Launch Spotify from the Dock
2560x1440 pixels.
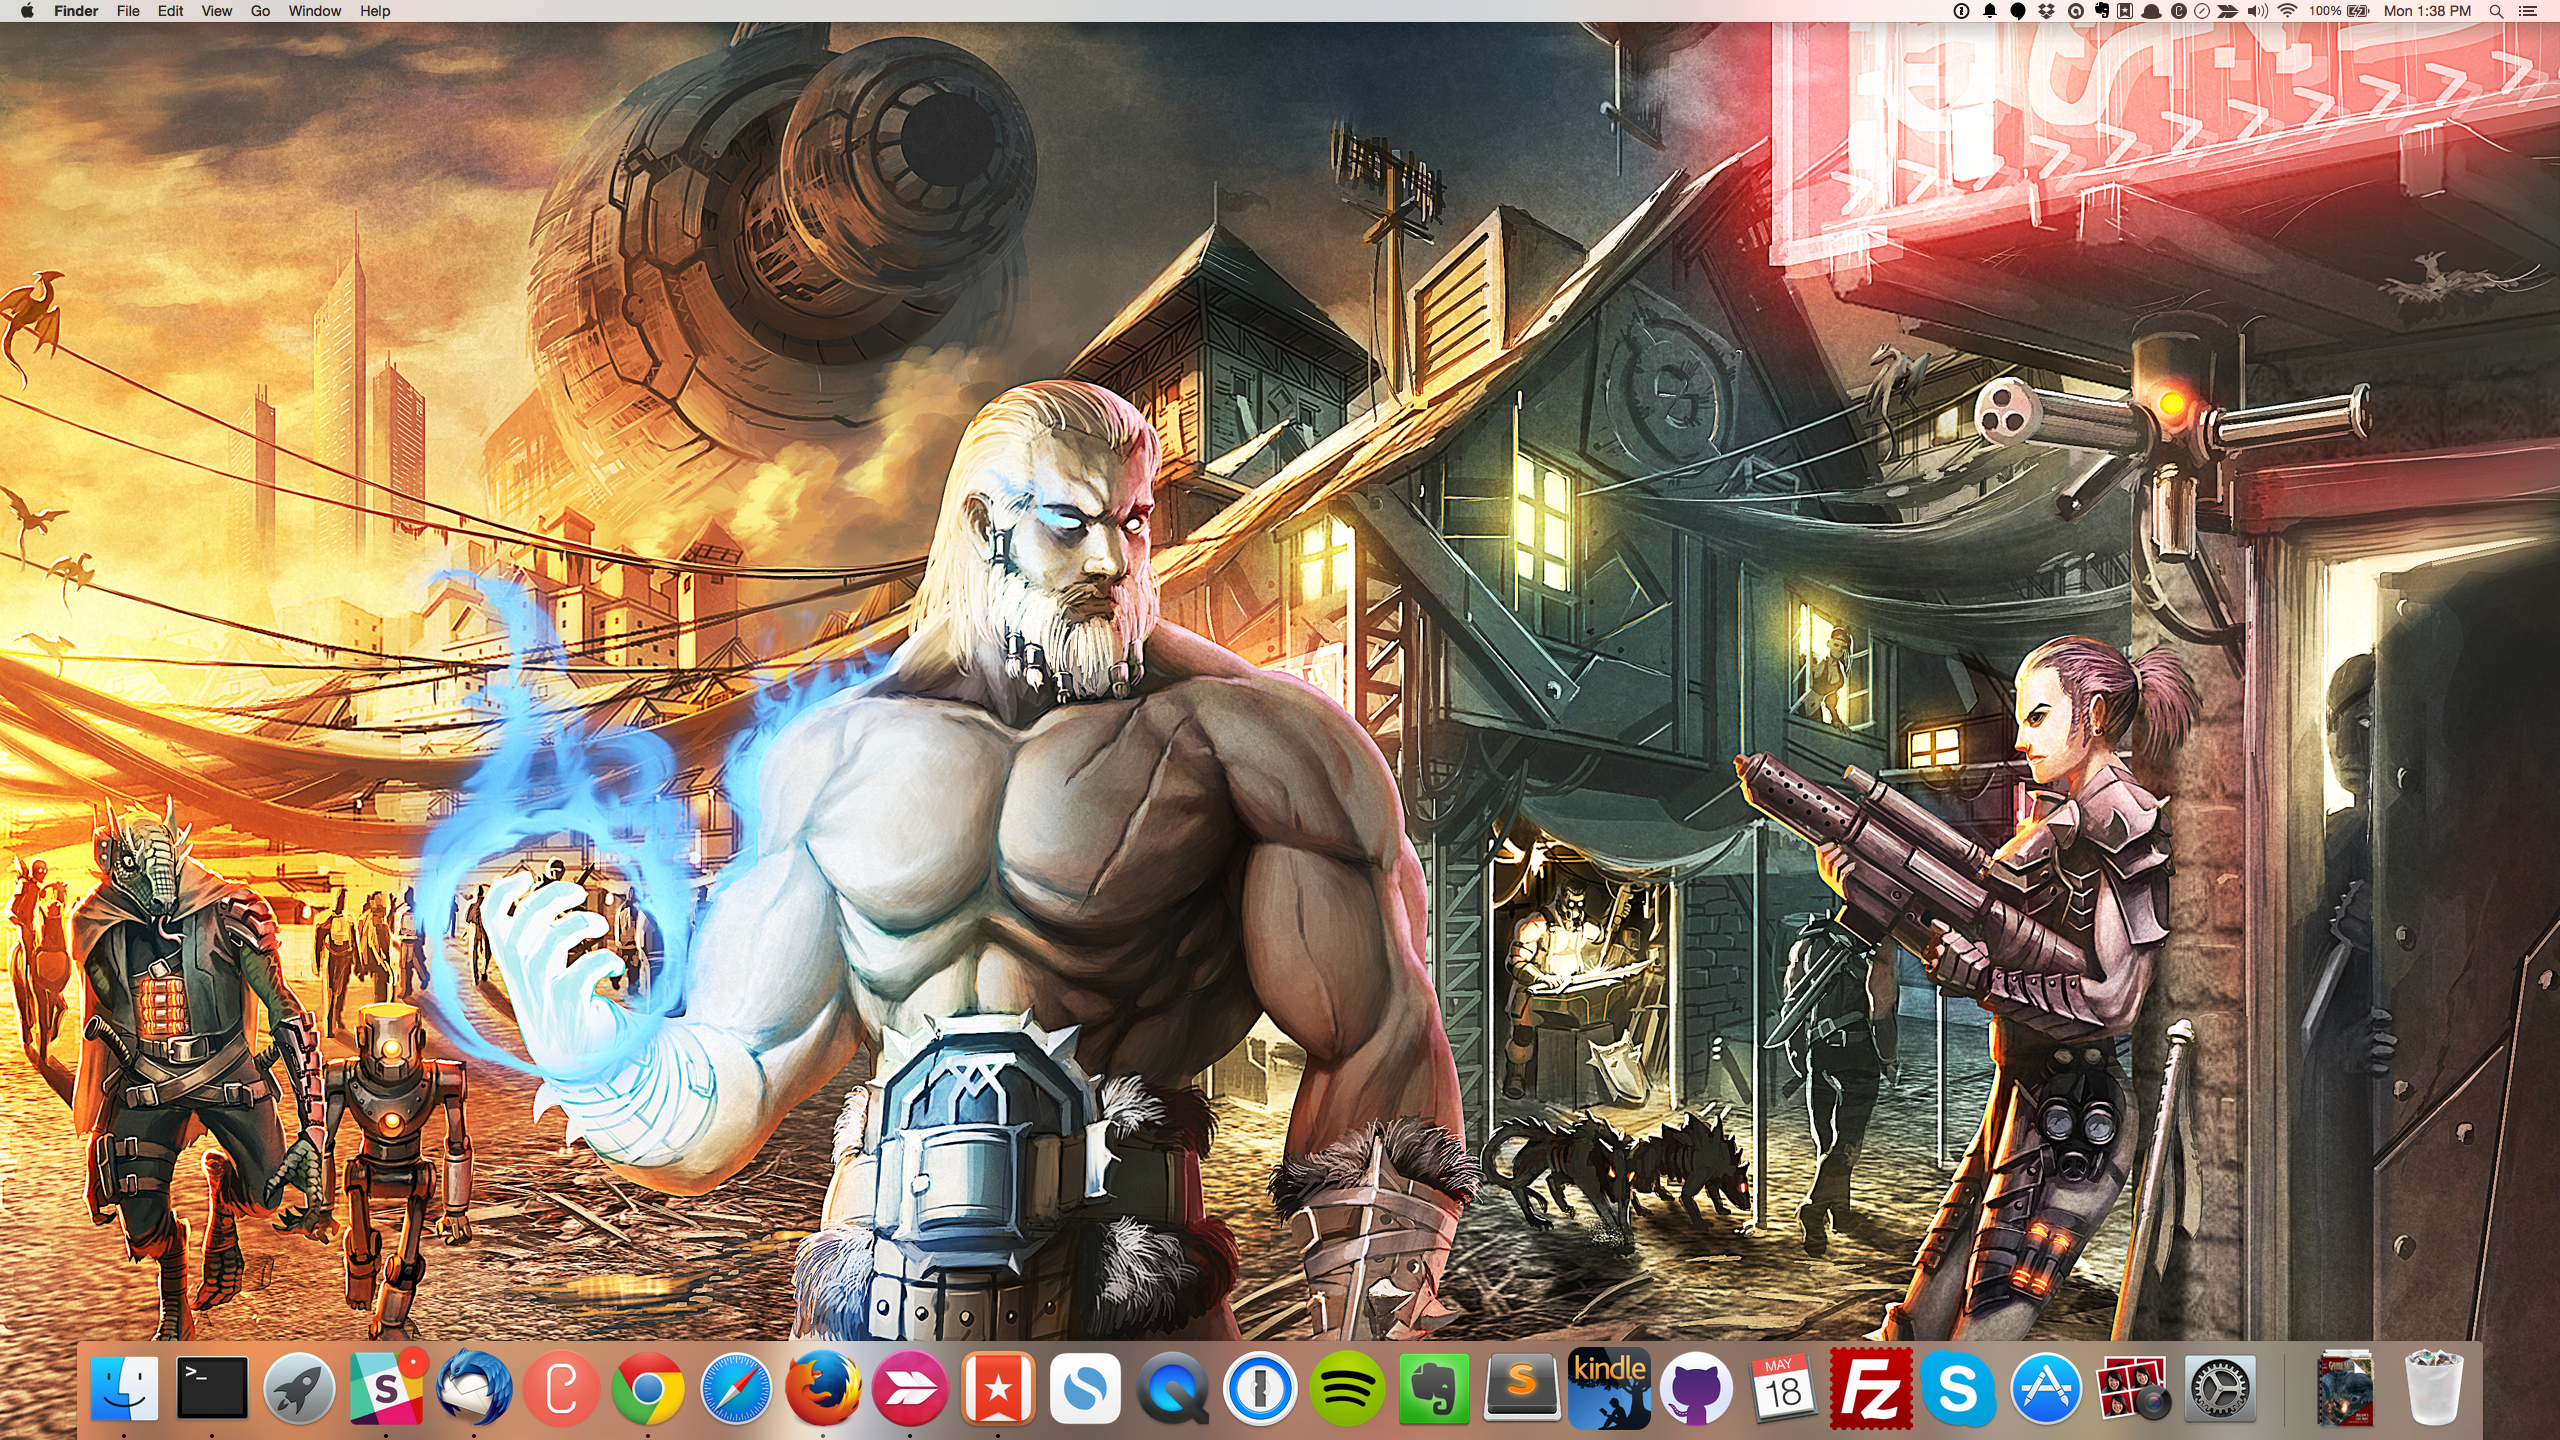pos(1347,1388)
